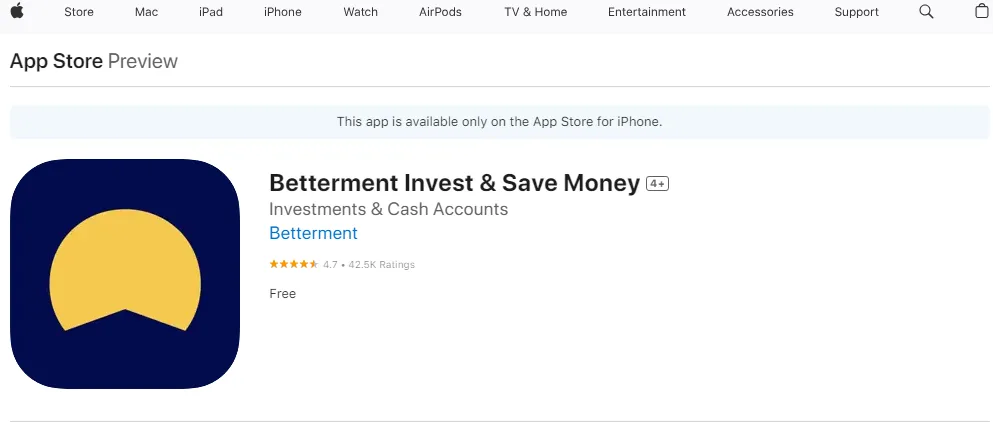This screenshot has width=993, height=422.
Task: Click the star rating icons
Action: (294, 264)
